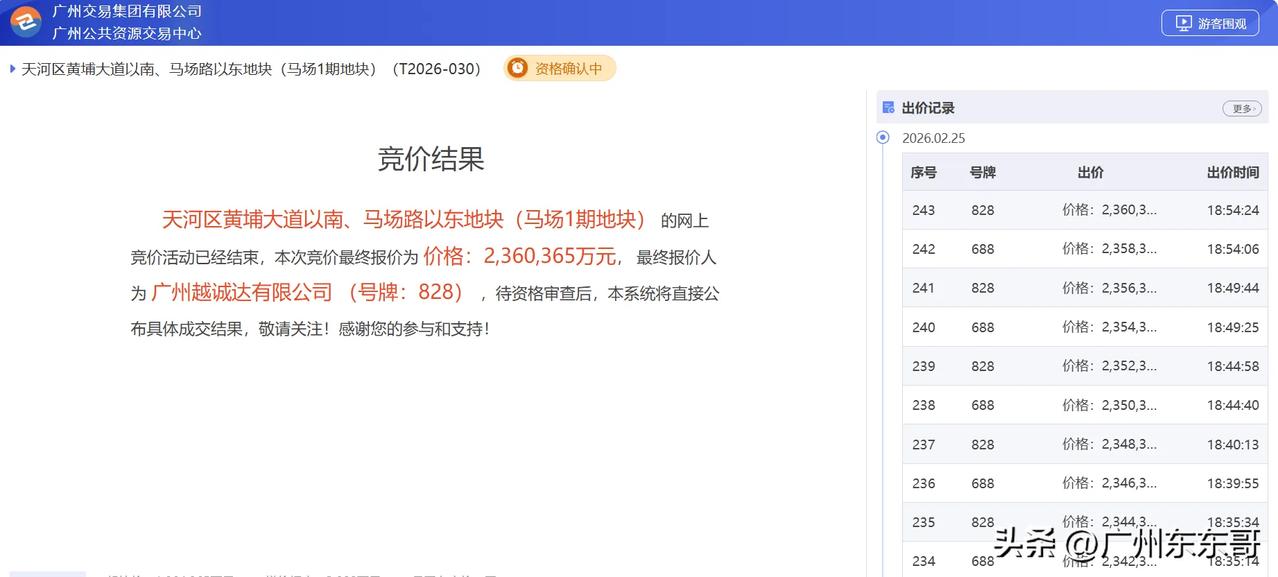Click the 更多 button in bid records
This screenshot has height=577, width=1278.
[1241, 108]
